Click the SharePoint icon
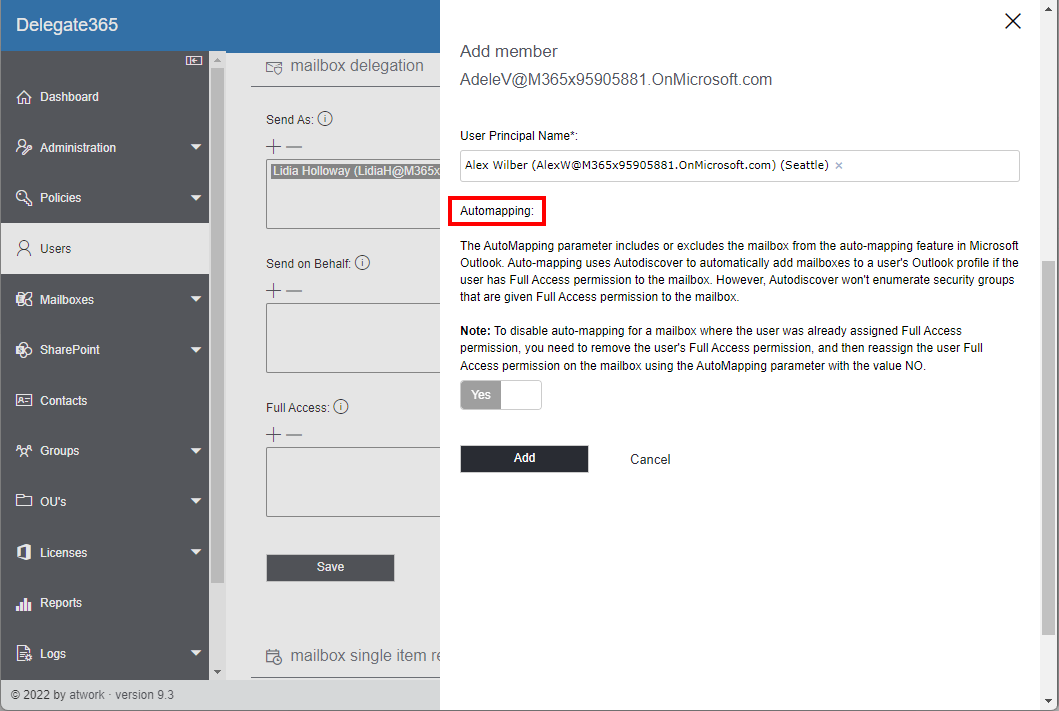The width and height of the screenshot is (1059, 711). pyautogui.click(x=24, y=350)
